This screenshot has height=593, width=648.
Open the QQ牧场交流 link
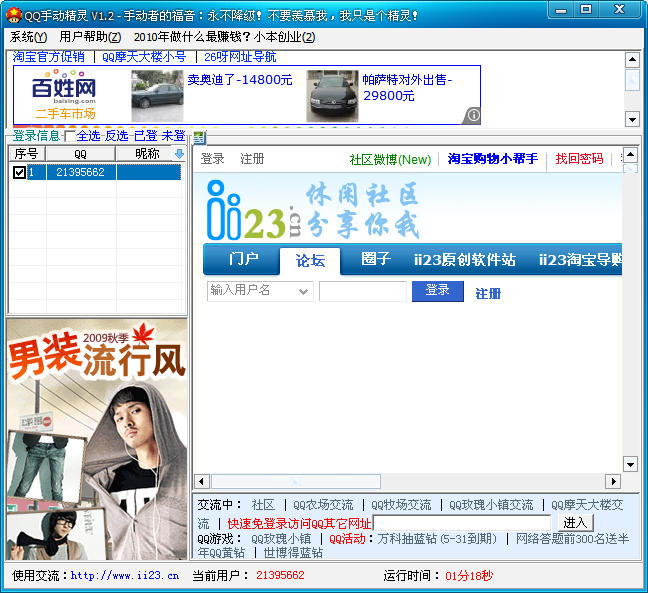tap(401, 505)
